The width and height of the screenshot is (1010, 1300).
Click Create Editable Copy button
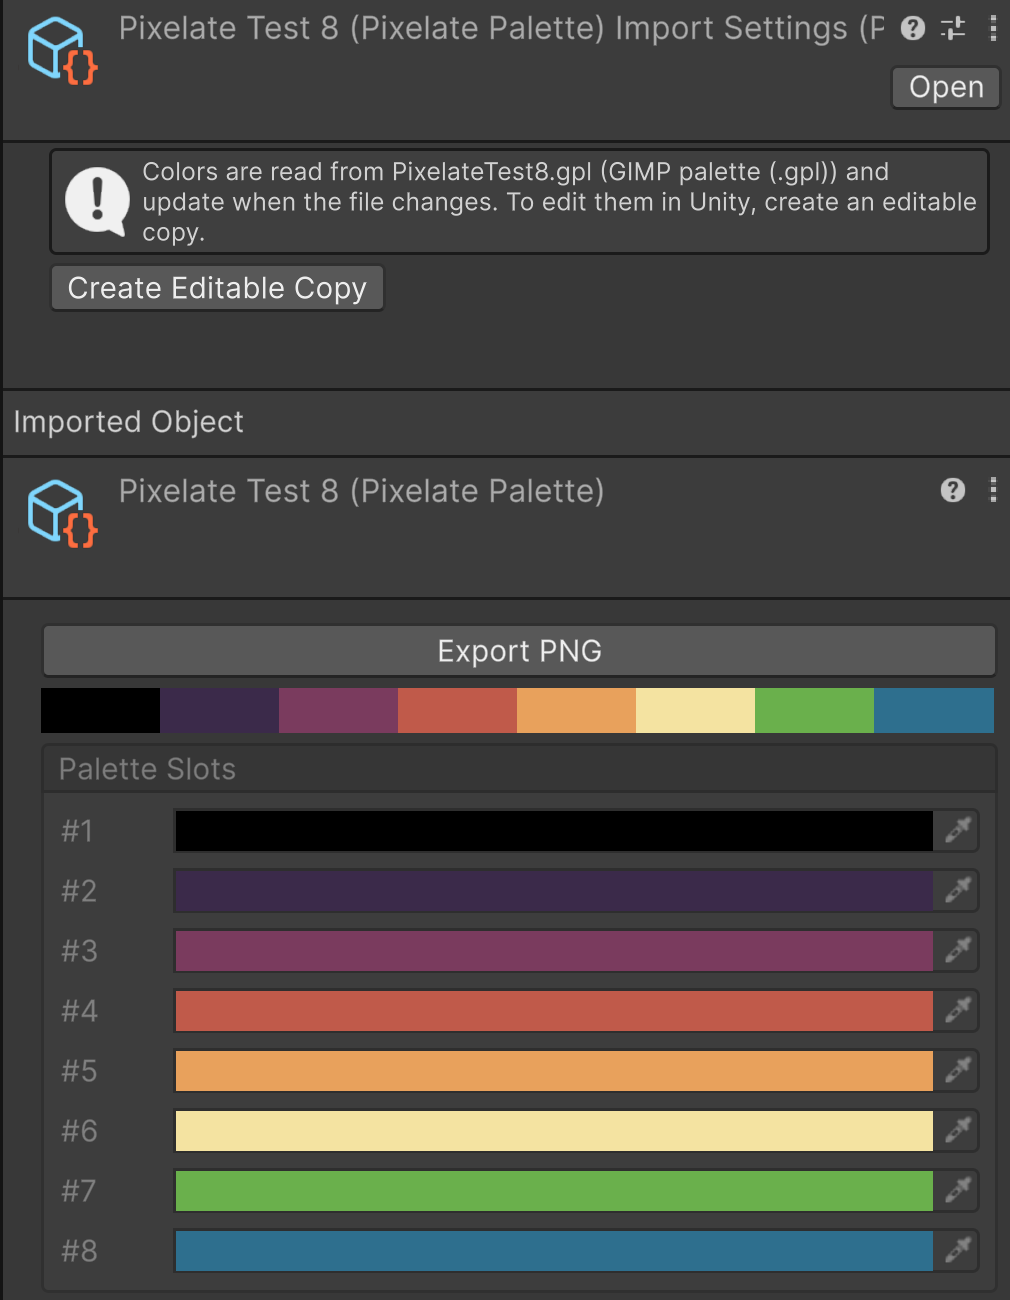pyautogui.click(x=217, y=288)
